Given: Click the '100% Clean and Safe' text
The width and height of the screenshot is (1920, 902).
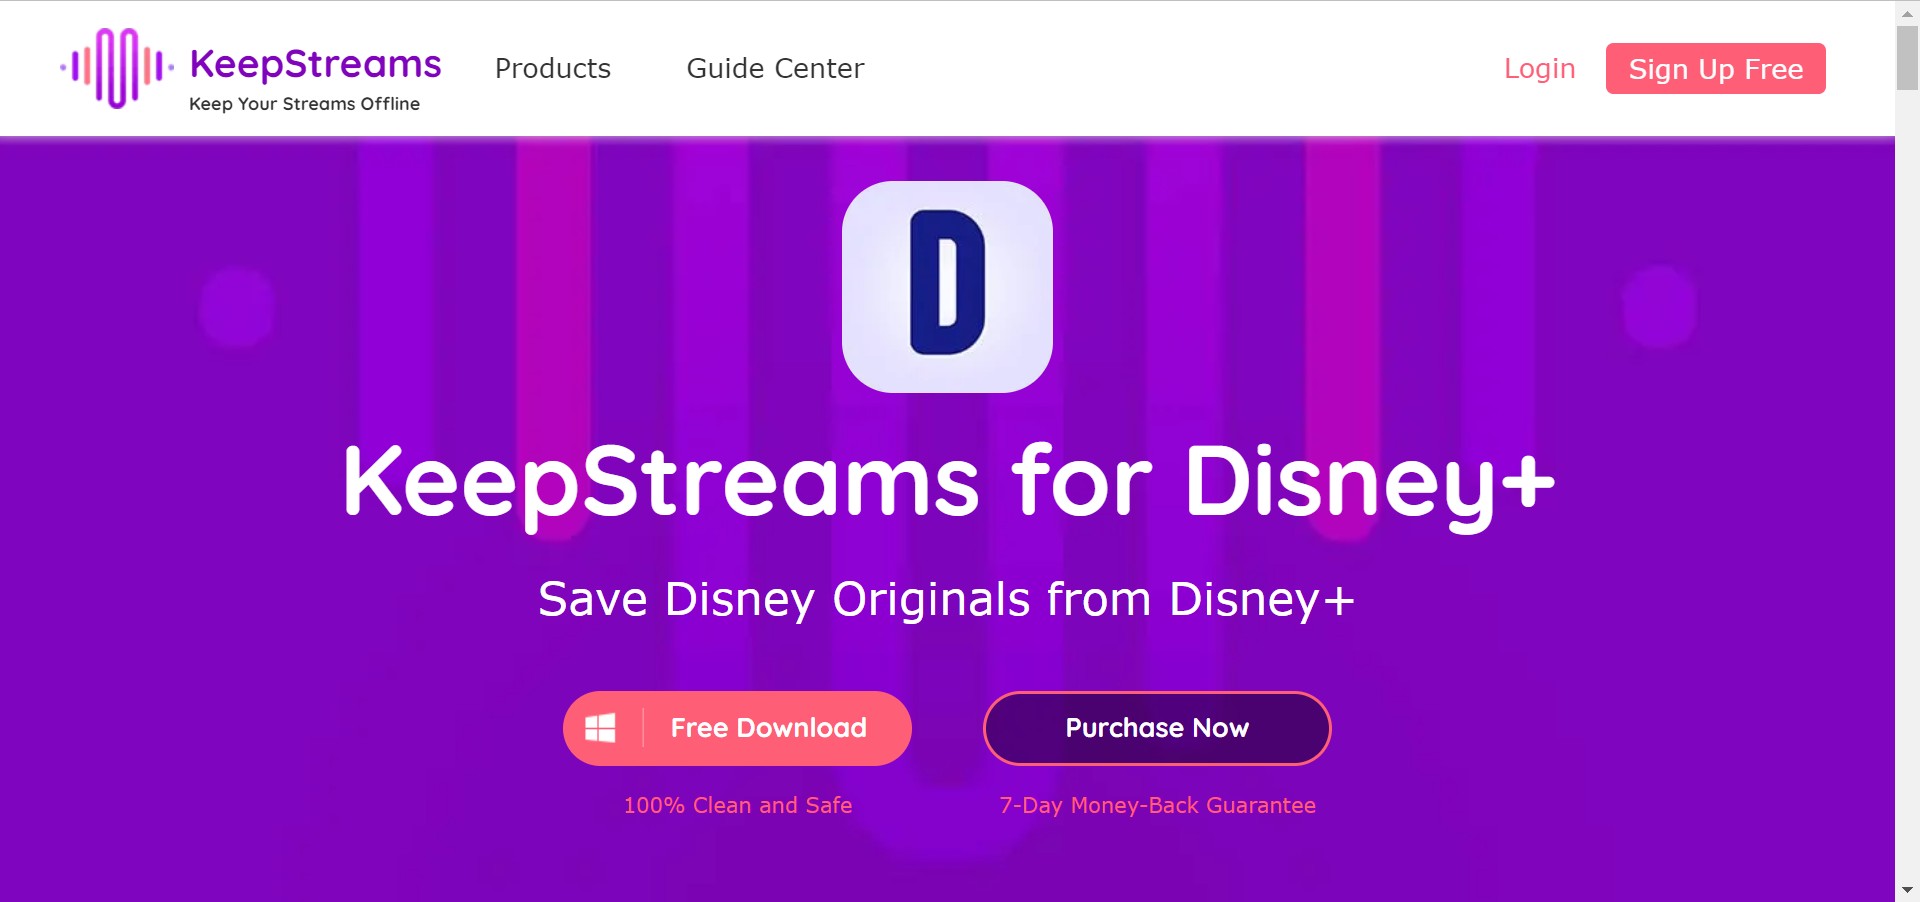Looking at the screenshot, I should click(x=738, y=805).
